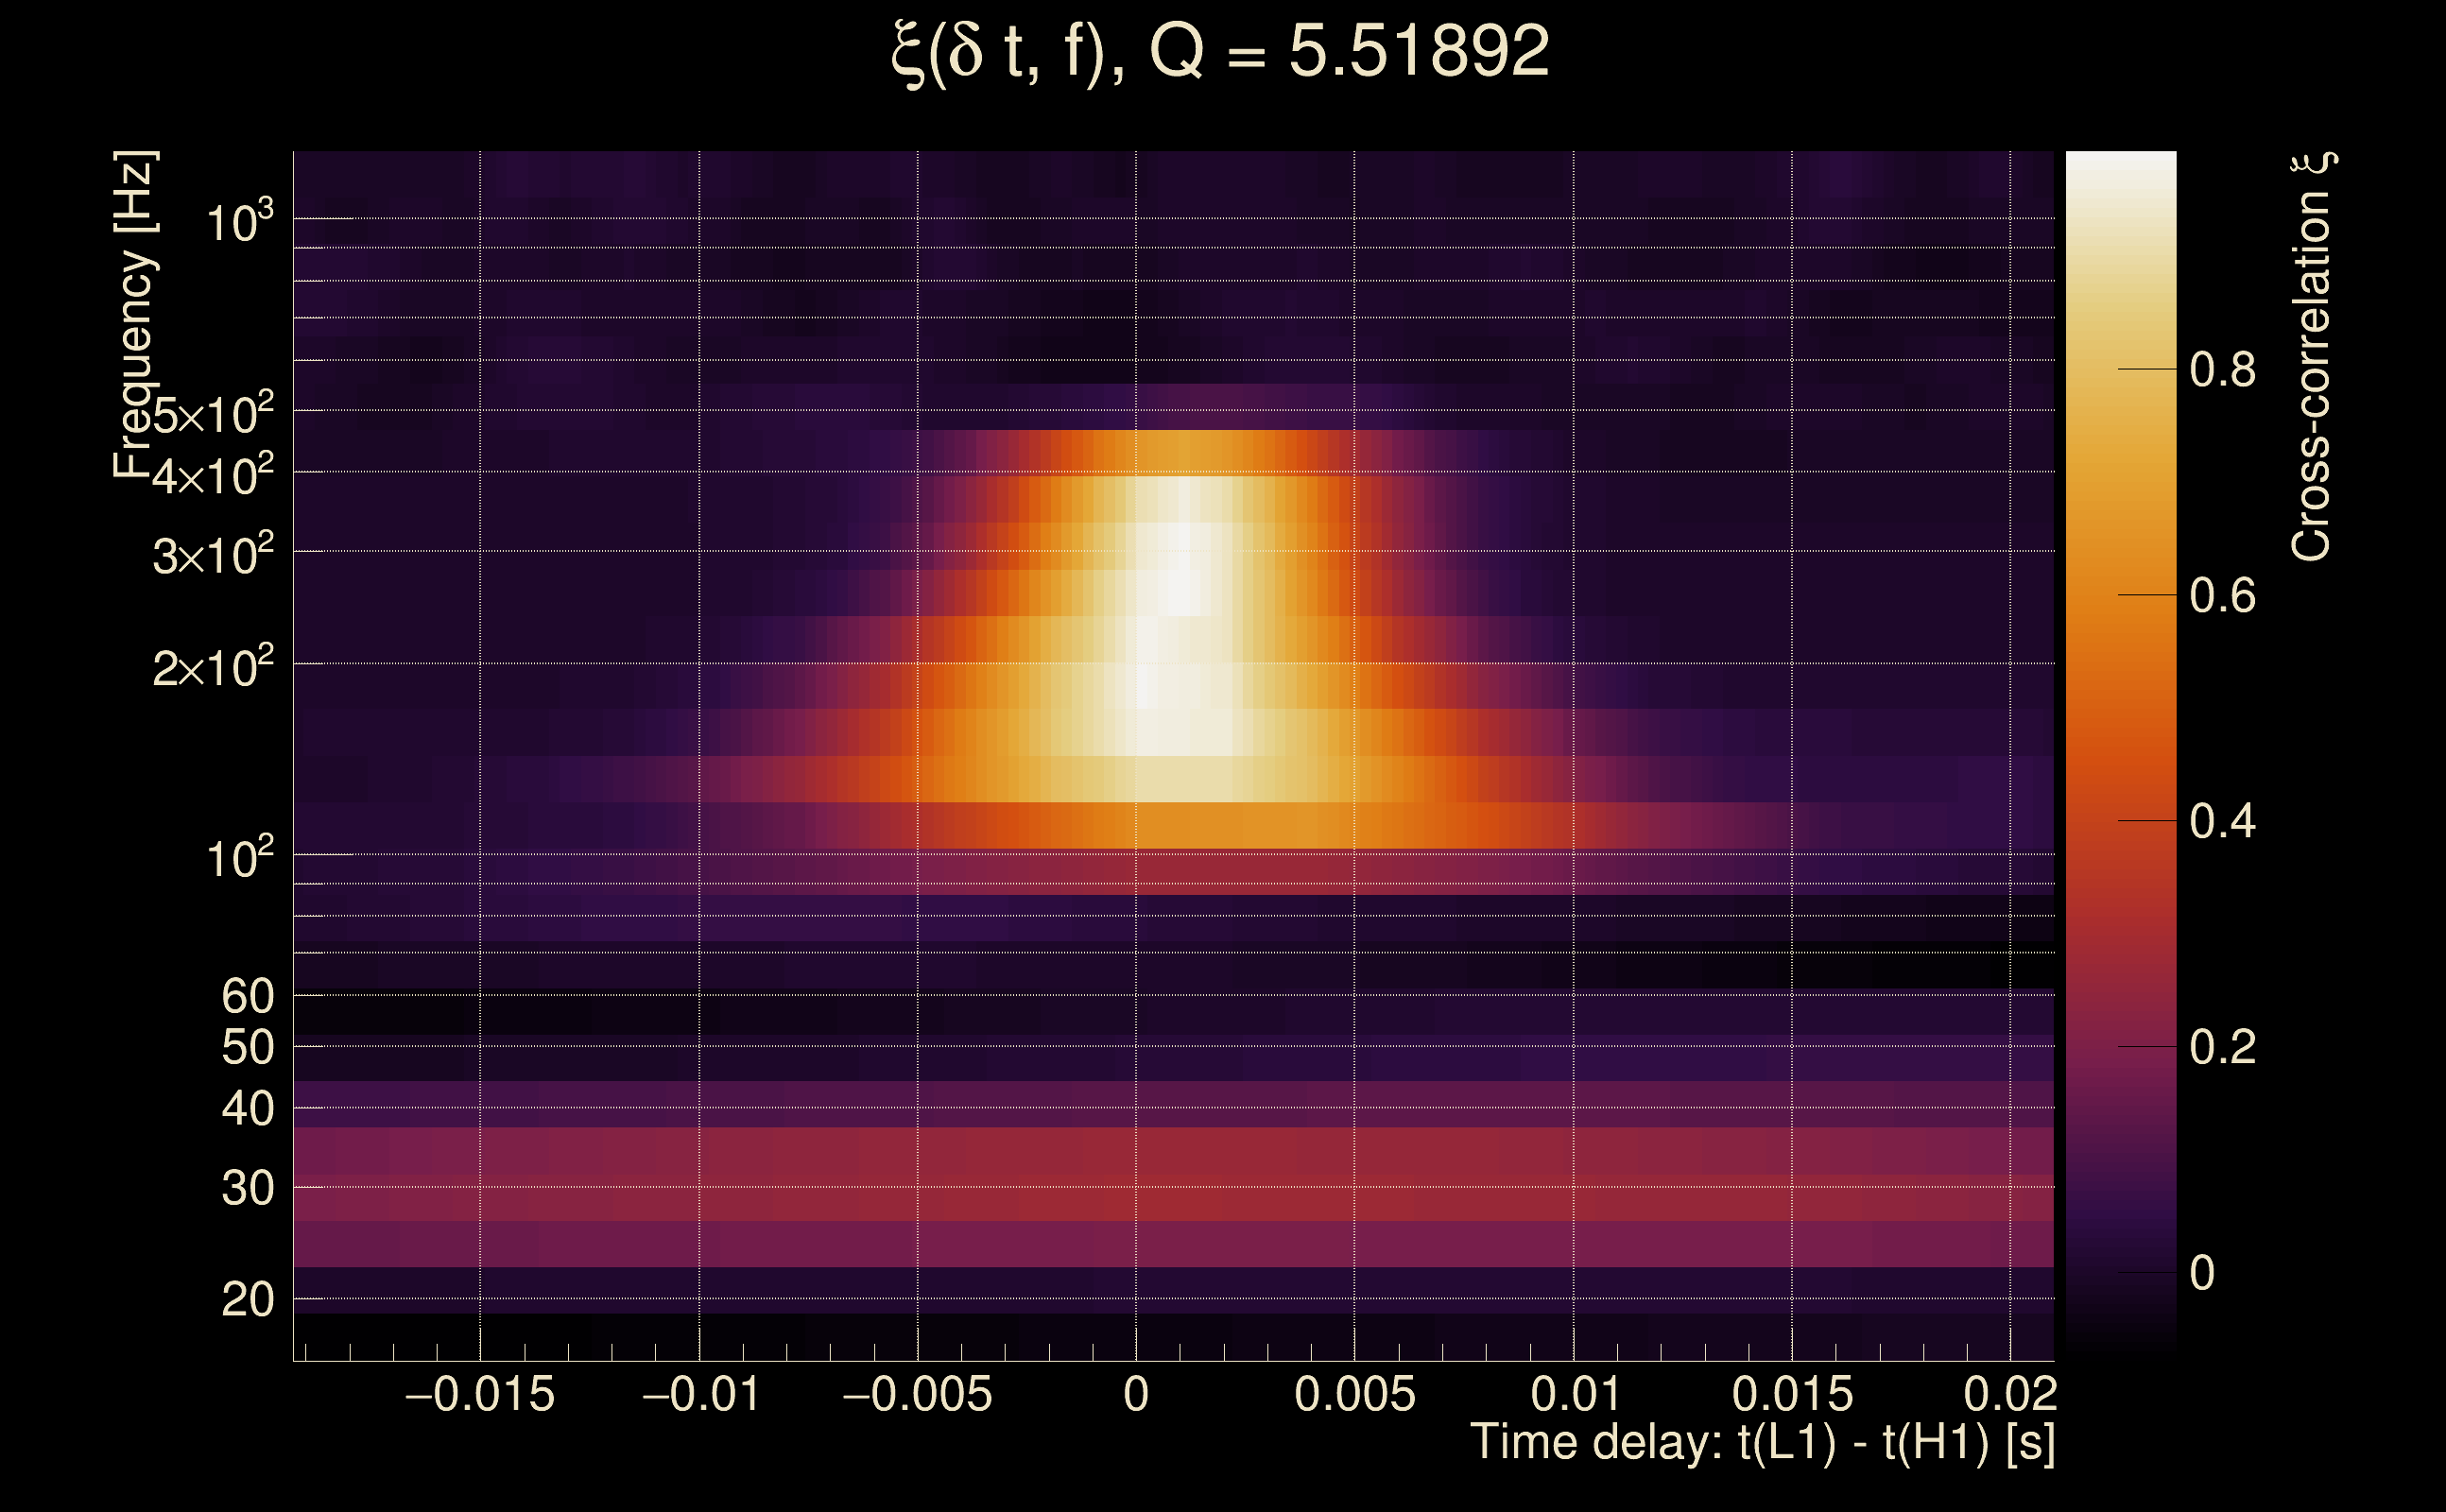Click the 0 label on the colorbar
The width and height of the screenshot is (2446, 1512).
click(2202, 1273)
